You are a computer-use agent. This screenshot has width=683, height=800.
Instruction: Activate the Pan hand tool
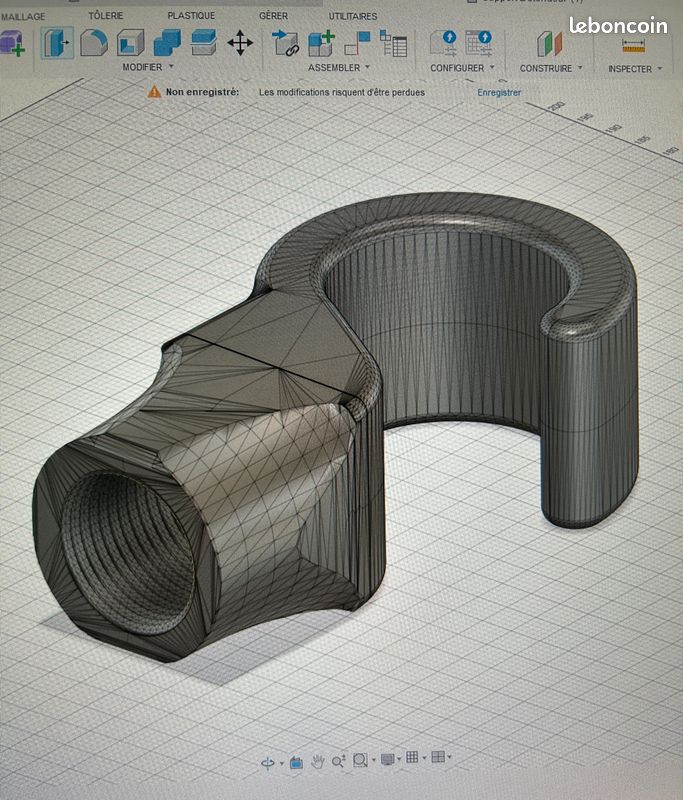[317, 762]
